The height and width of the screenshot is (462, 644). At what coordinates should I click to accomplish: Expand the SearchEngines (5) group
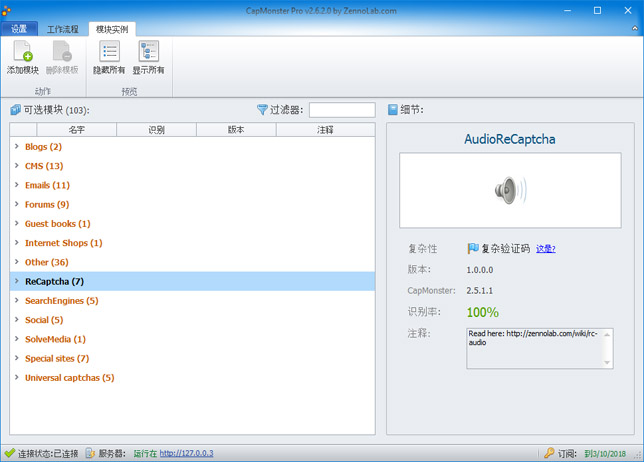tap(17, 300)
